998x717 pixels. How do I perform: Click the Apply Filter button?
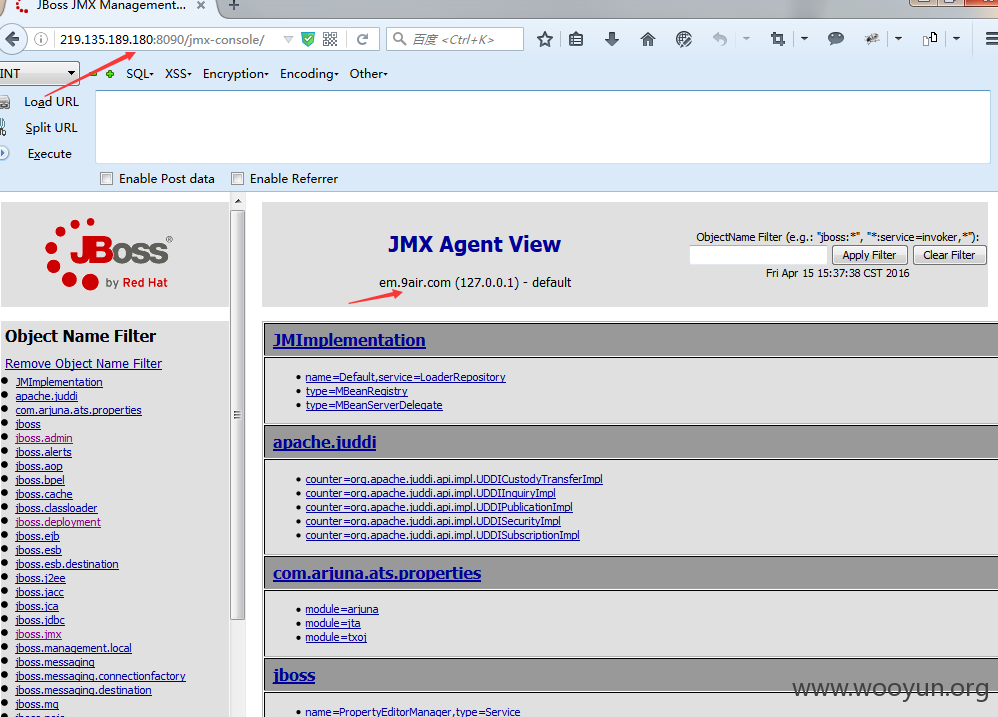point(869,255)
